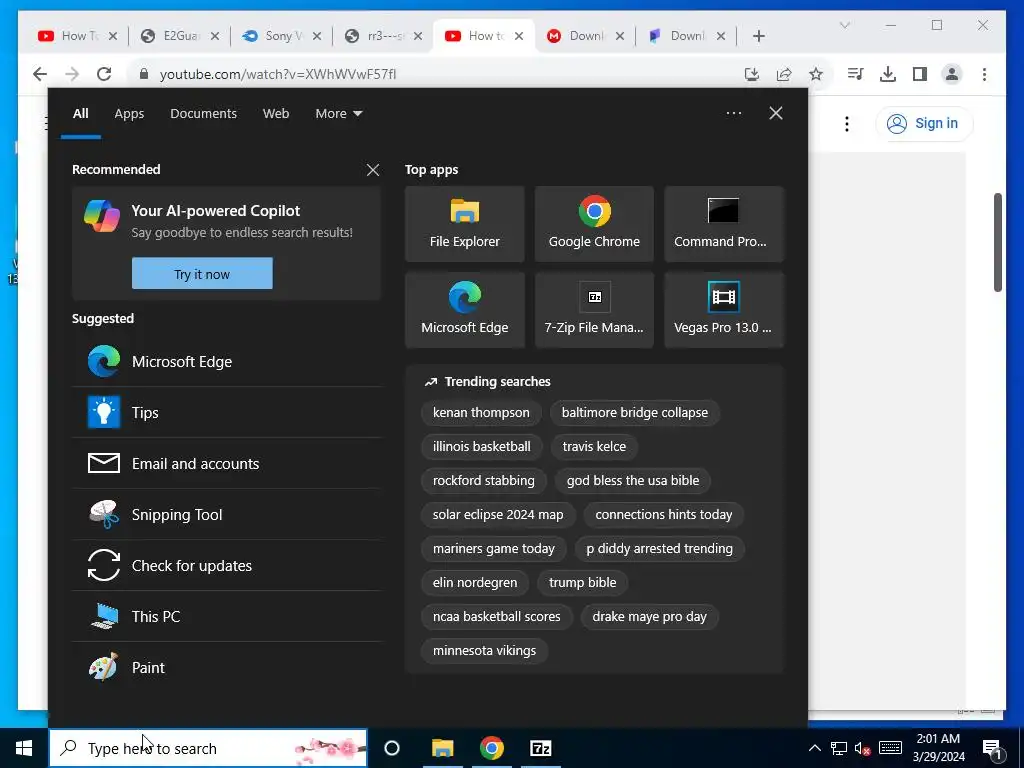Open Microsoft Edge from Suggested list
This screenshot has height=768, width=1024.
pyautogui.click(x=227, y=361)
